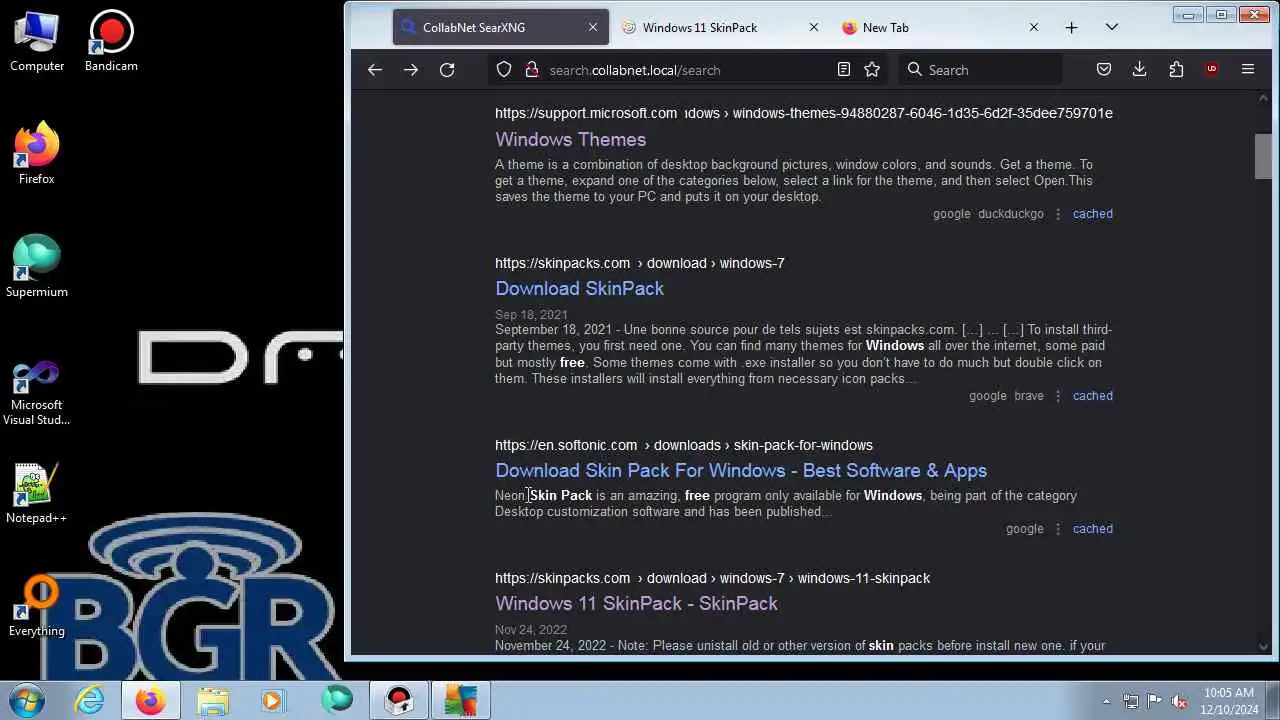Select the Everything desktop shortcut
Screen dimensions: 1280x720
click(37, 607)
